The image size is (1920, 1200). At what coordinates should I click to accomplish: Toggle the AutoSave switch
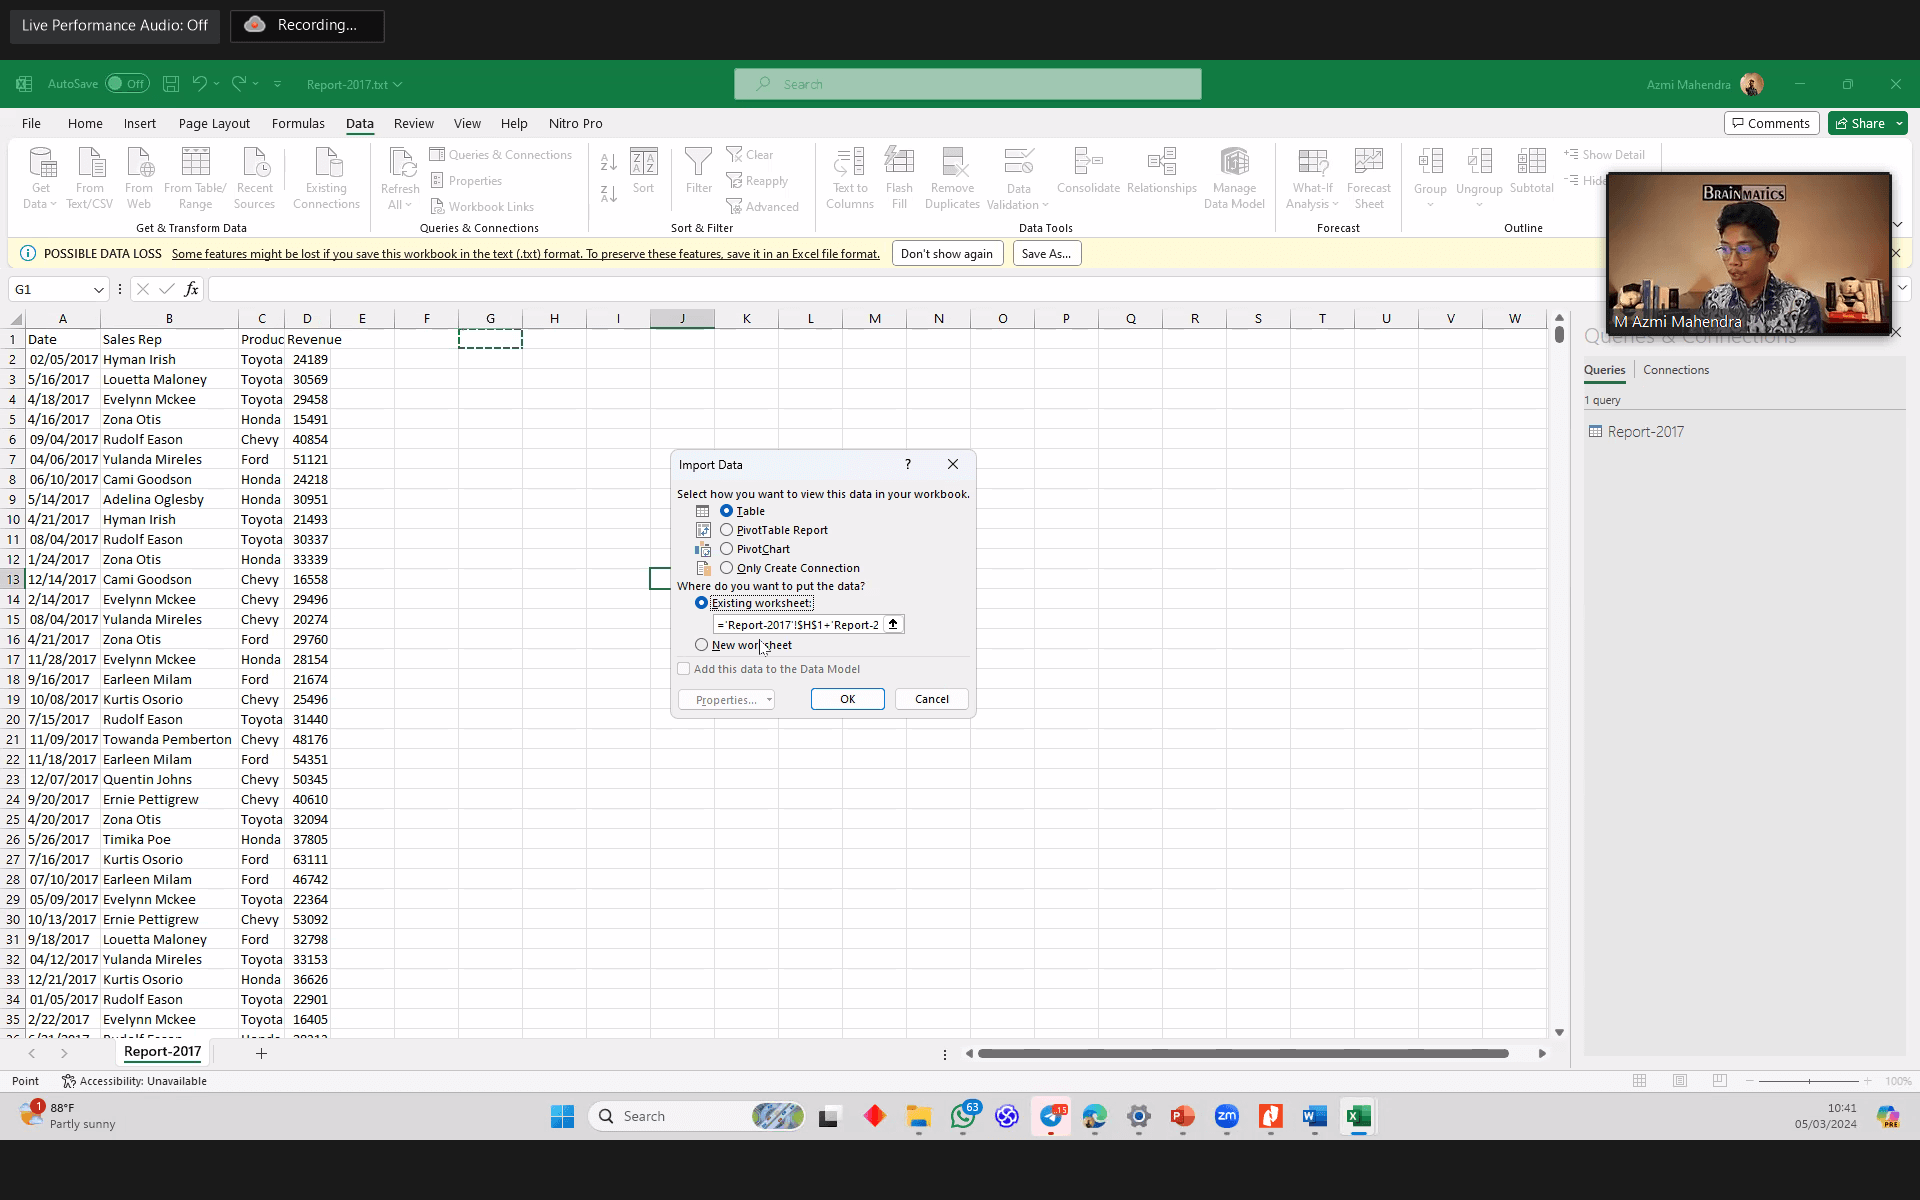pos(127,84)
